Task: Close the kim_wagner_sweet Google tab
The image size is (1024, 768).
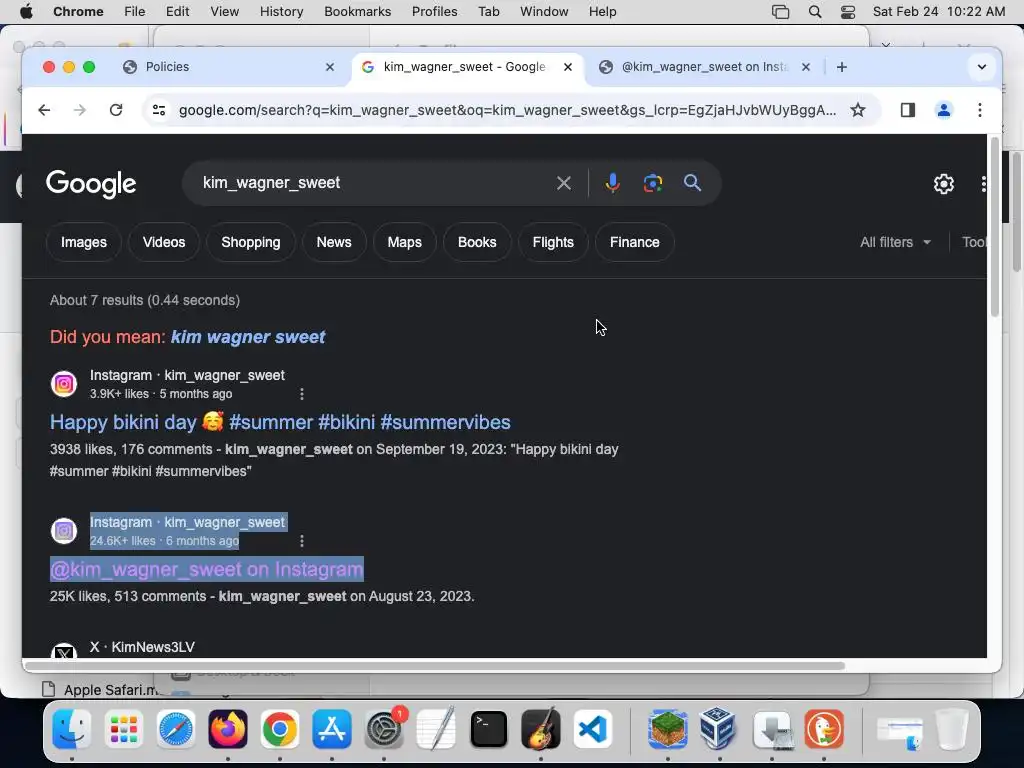Action: 568,67
